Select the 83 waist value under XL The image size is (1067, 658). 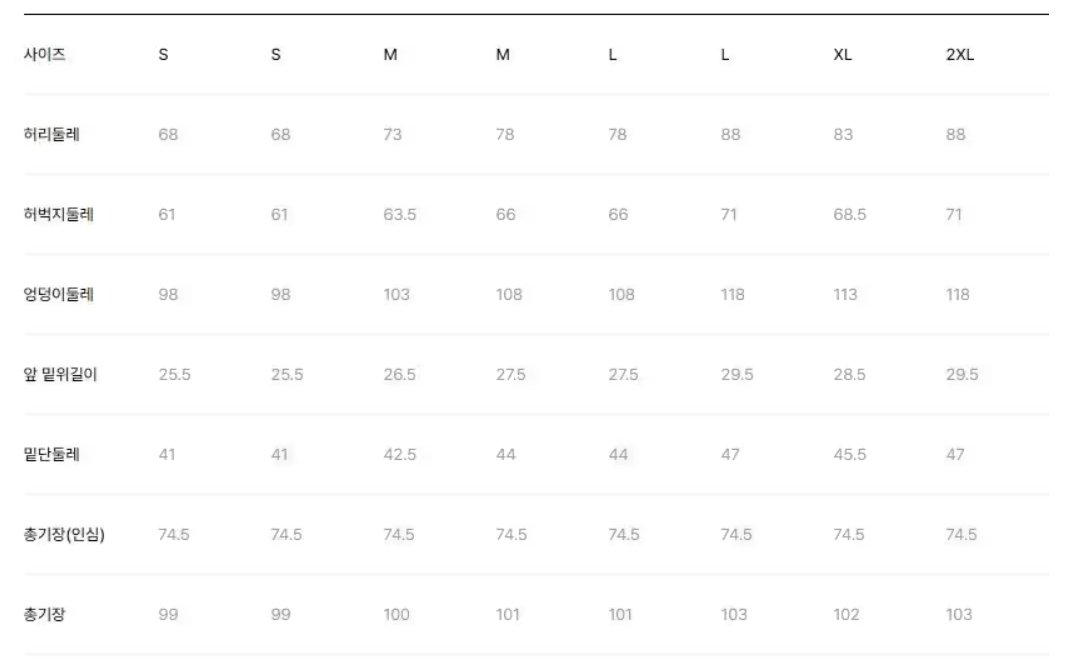point(842,135)
